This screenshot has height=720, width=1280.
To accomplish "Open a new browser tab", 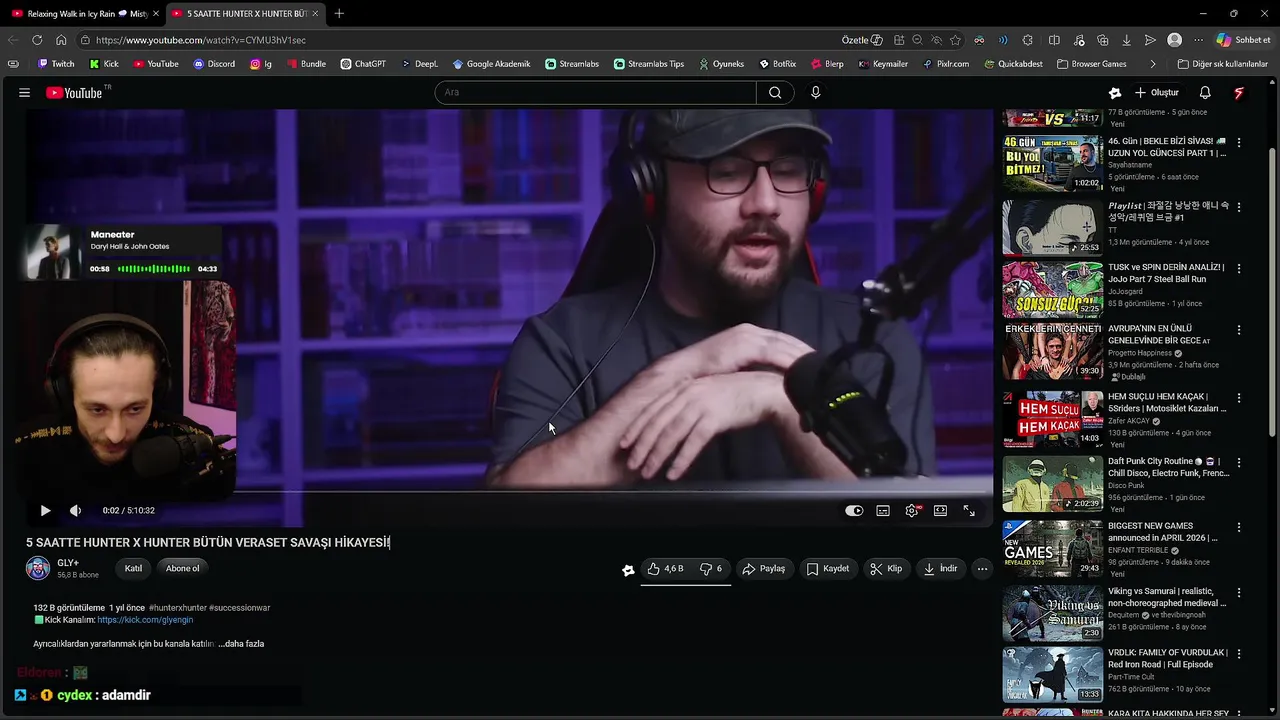I will pos(339,13).
